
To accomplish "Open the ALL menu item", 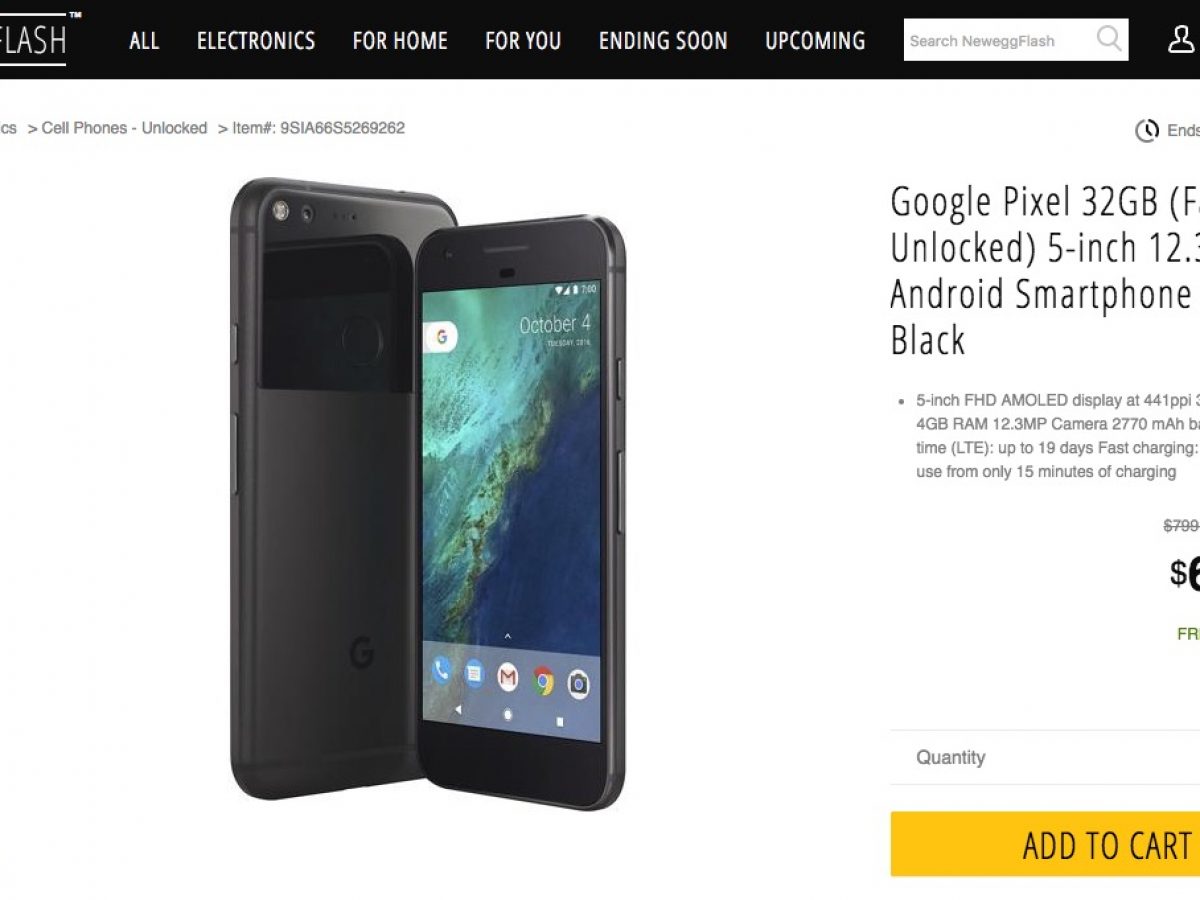I will pos(144,41).
